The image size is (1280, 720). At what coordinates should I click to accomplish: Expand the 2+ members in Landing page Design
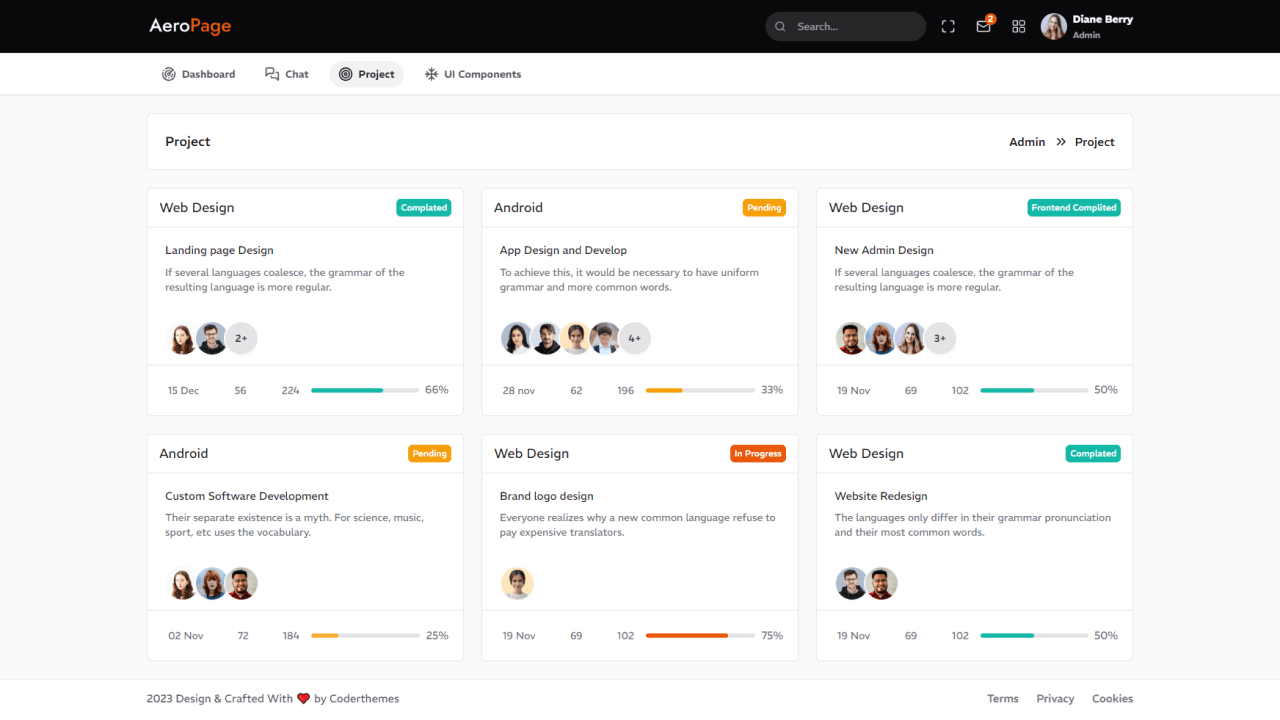pyautogui.click(x=241, y=338)
